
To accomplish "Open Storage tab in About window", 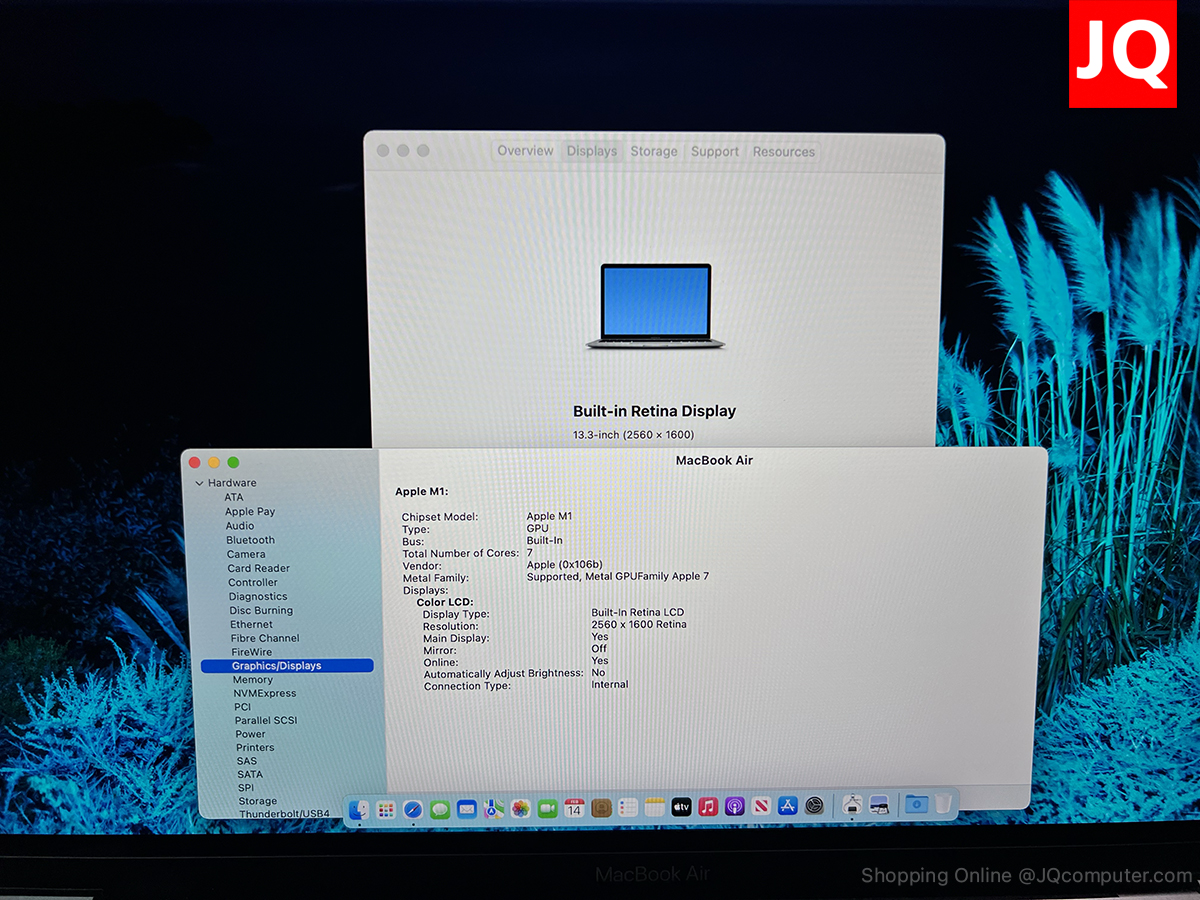I will [654, 152].
